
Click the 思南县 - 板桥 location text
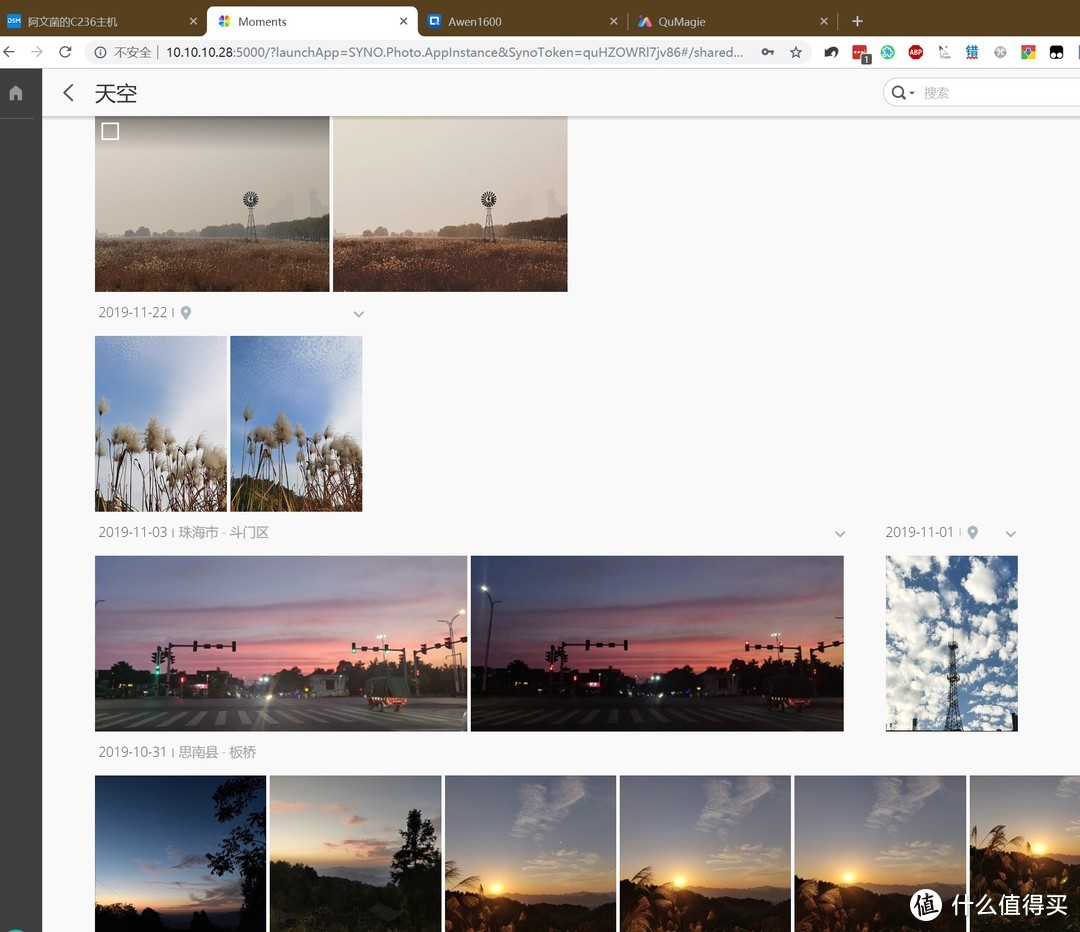(x=218, y=752)
